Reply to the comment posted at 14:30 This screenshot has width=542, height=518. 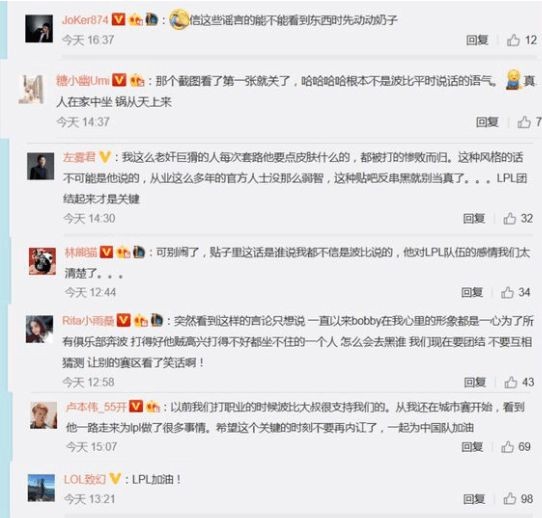pyautogui.click(x=474, y=218)
